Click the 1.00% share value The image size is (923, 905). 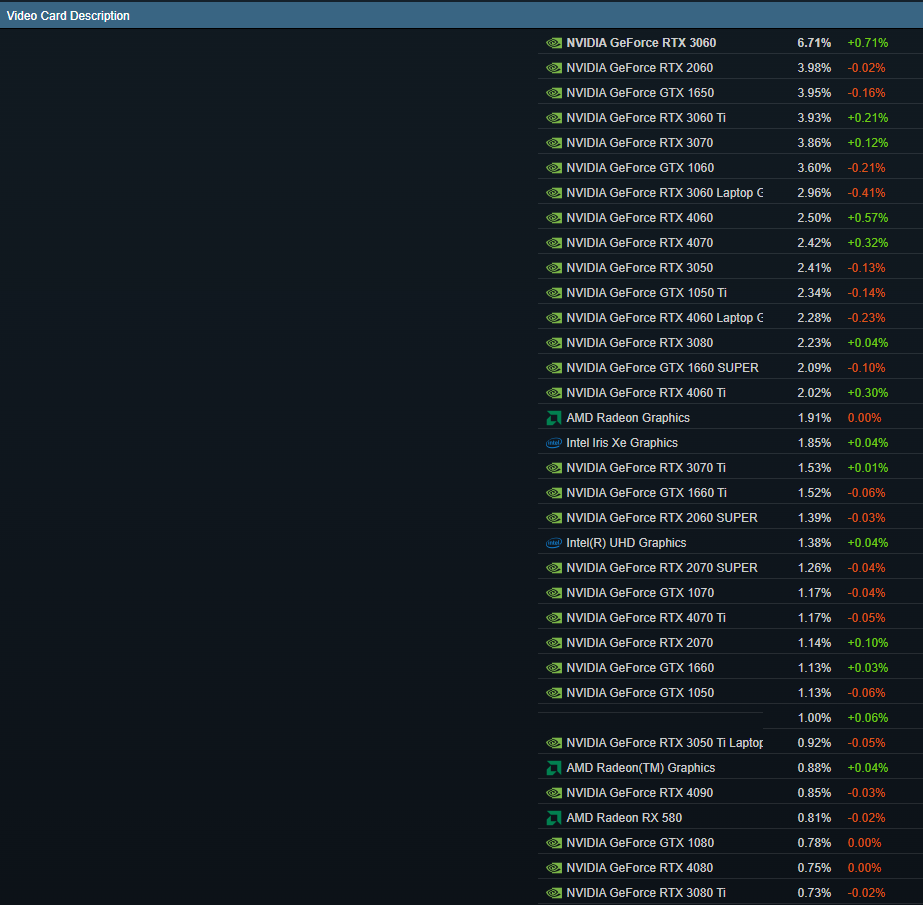tap(814, 718)
